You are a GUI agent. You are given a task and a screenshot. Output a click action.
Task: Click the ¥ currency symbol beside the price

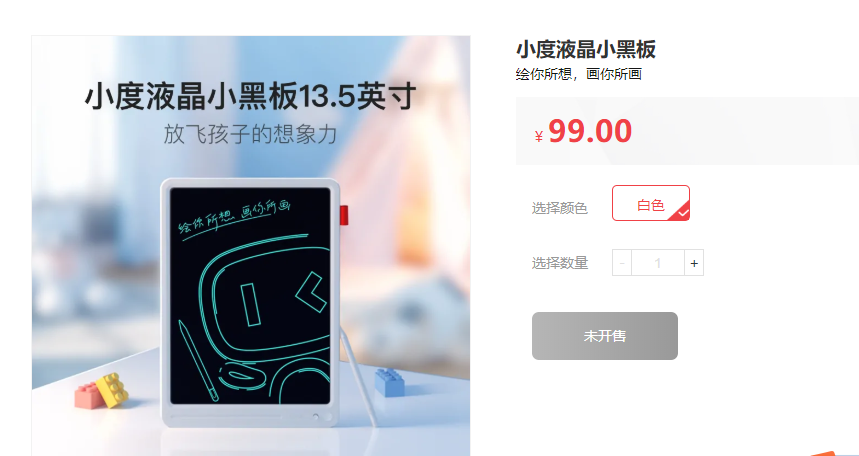click(539, 136)
